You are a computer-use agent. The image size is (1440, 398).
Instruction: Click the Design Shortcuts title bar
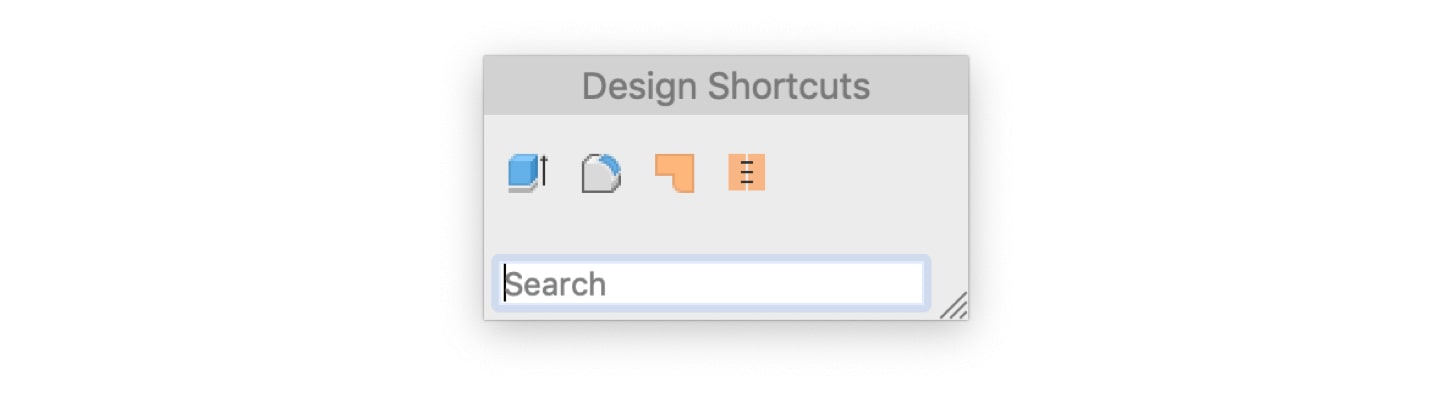point(726,86)
